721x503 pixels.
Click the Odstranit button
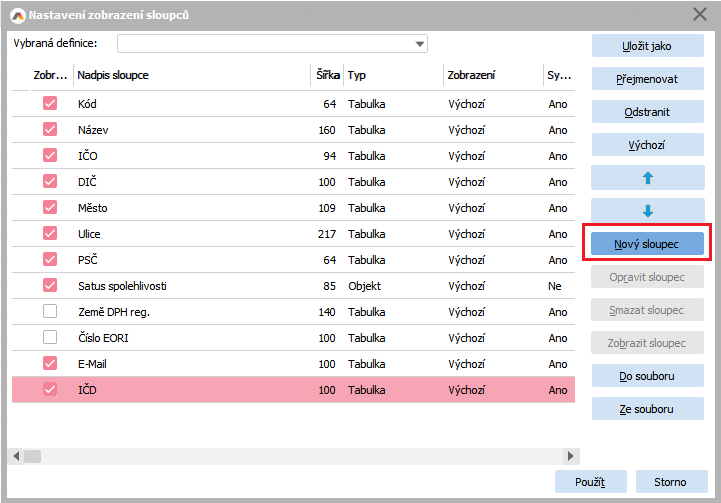647,112
